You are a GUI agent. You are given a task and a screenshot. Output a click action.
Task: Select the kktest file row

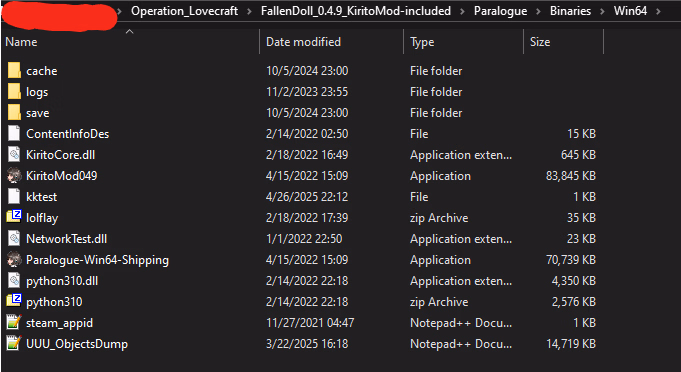302,197
